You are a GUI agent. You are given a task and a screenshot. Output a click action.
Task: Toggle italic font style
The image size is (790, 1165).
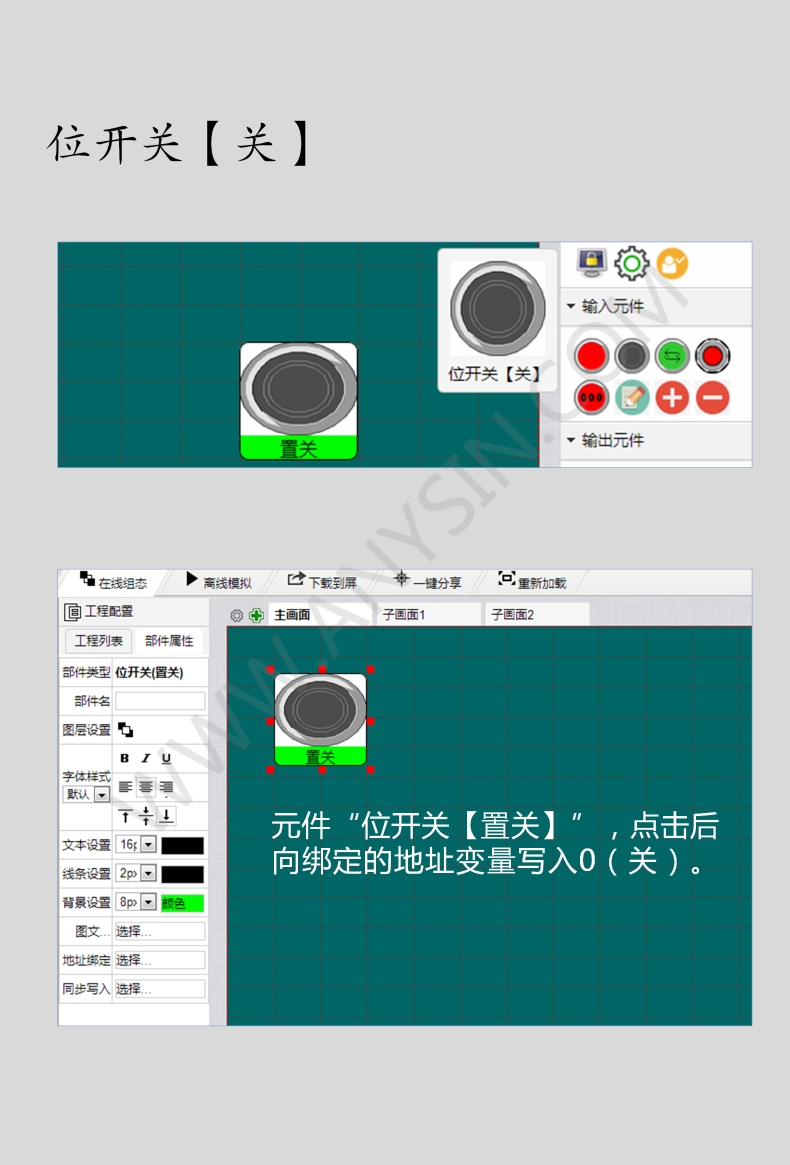(146, 759)
